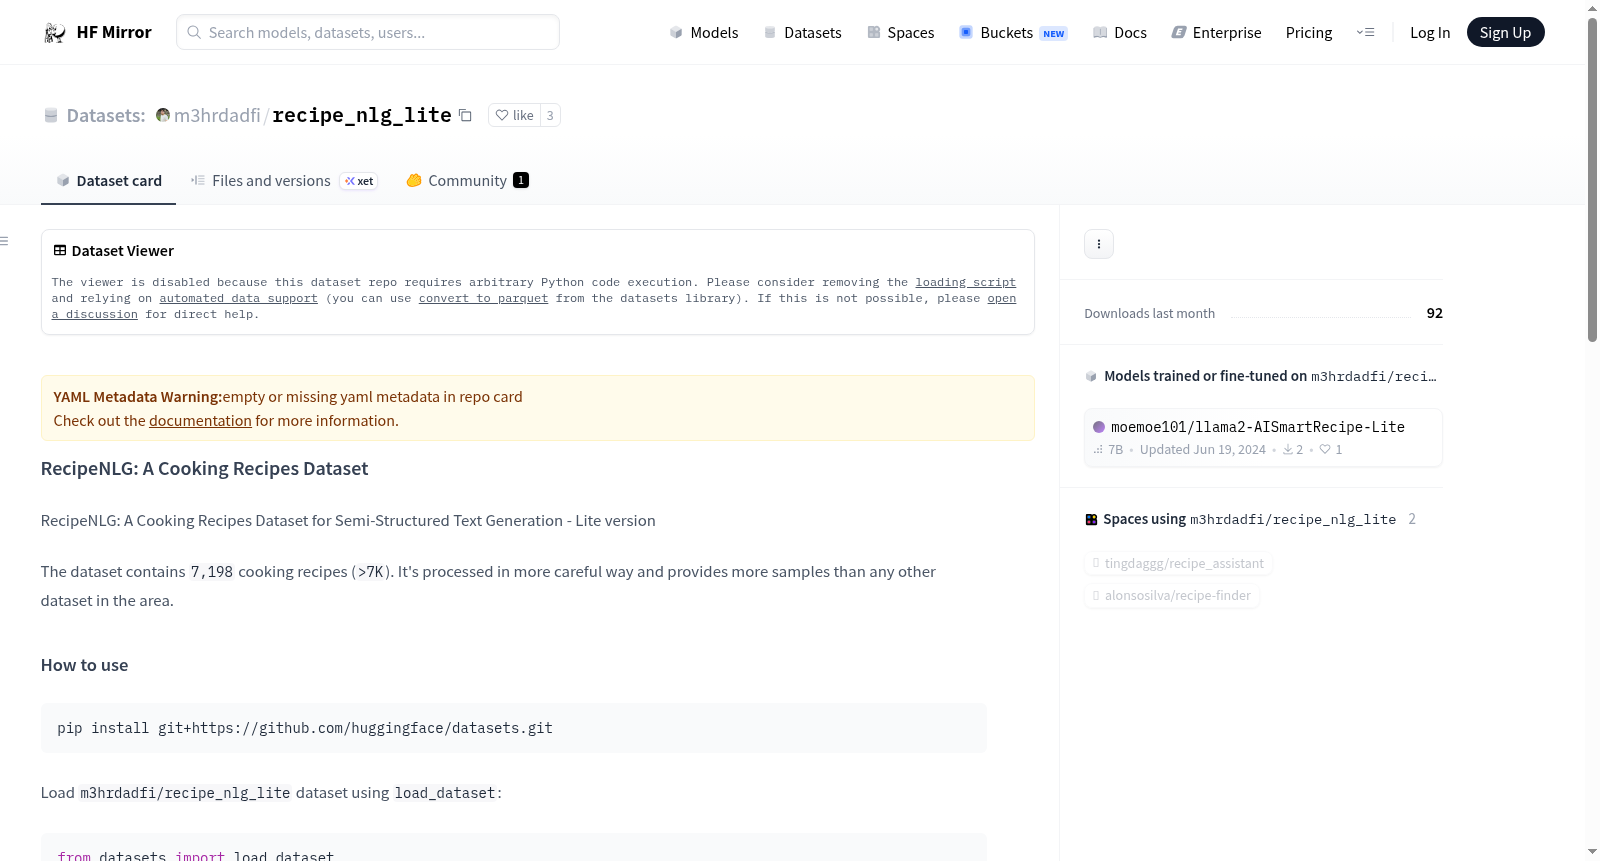Follow the loading script link

965,283
